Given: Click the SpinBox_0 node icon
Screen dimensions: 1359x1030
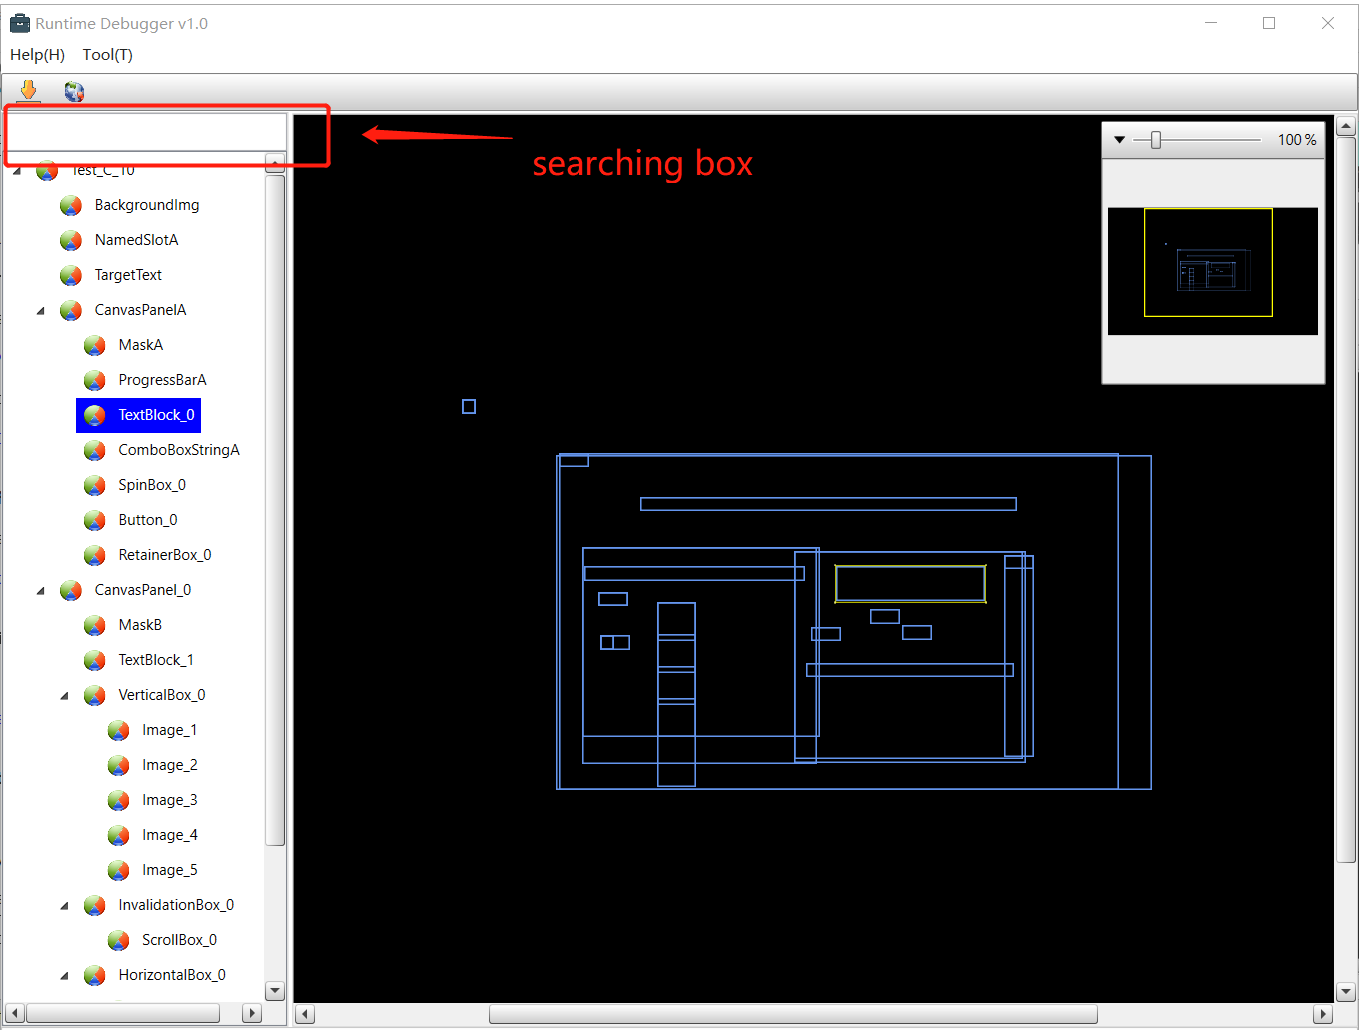Looking at the screenshot, I should [x=95, y=485].
